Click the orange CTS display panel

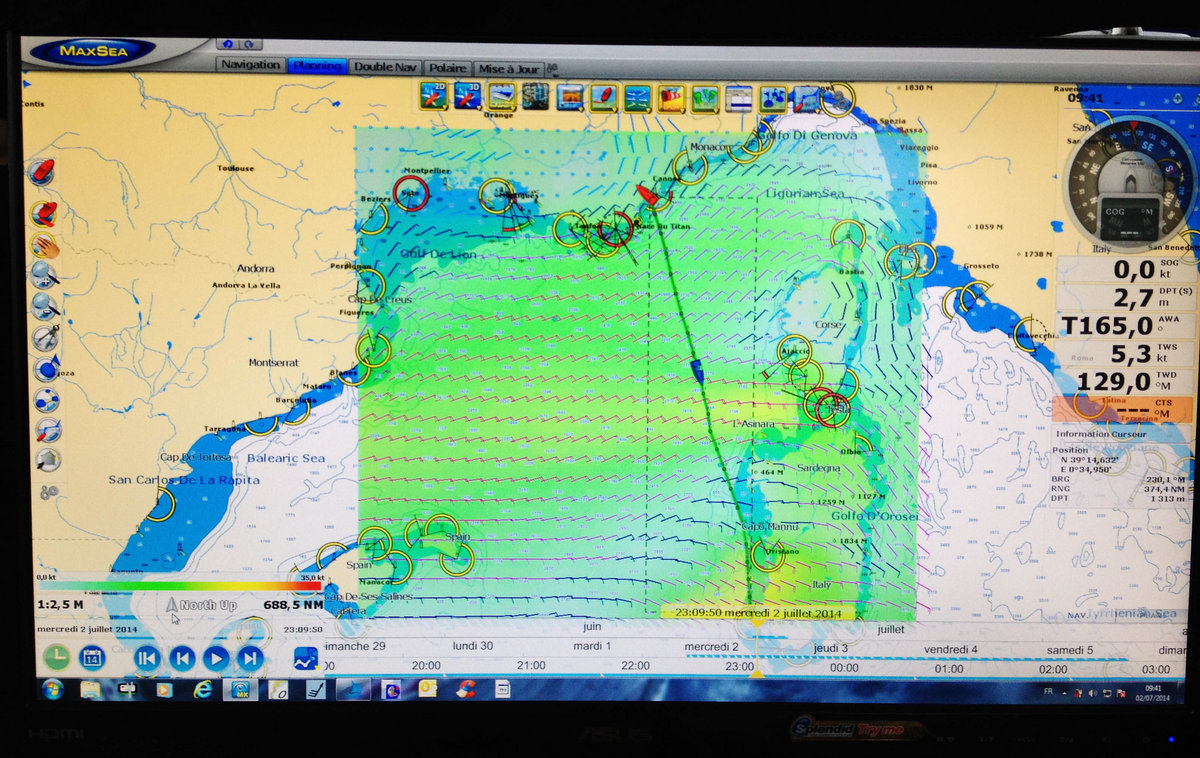tap(1122, 409)
